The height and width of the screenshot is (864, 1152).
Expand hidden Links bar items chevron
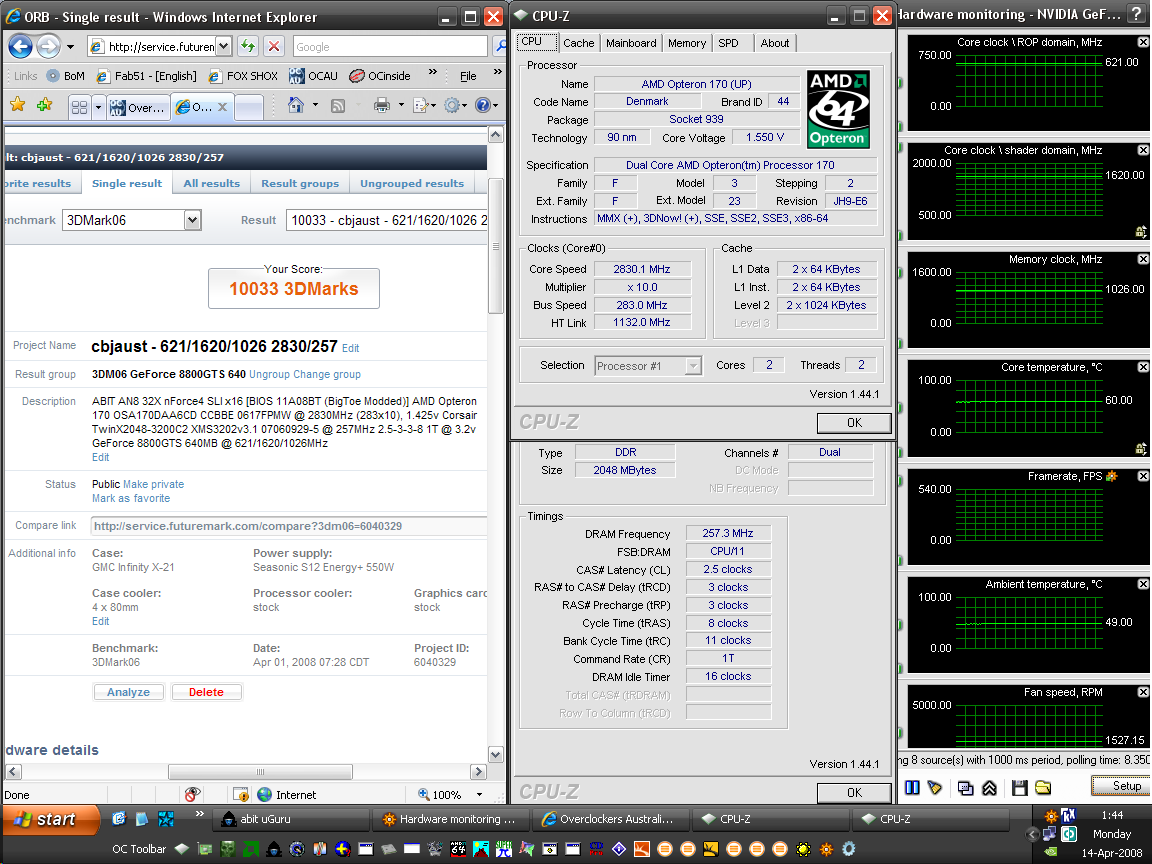(x=433, y=72)
